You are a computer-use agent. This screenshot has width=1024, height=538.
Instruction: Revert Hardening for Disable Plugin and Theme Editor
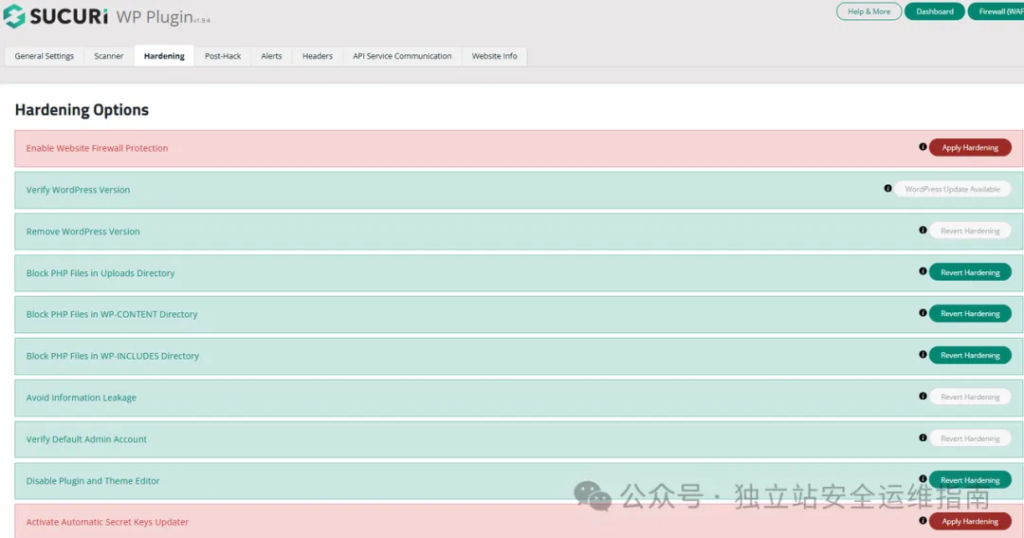(970, 480)
